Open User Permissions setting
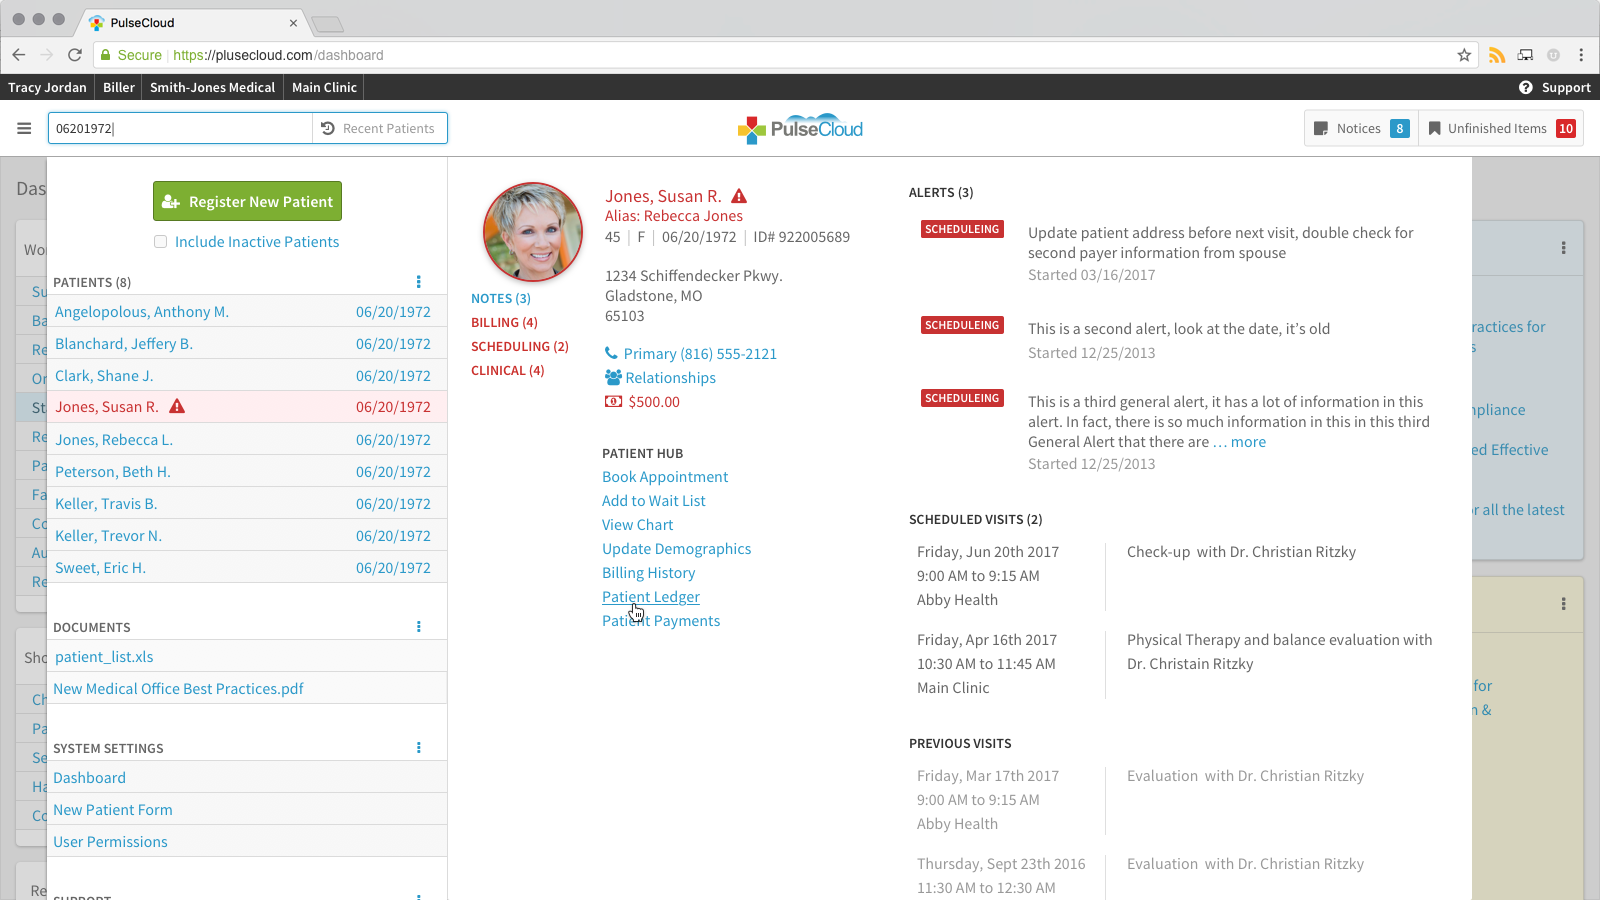The image size is (1600, 900). [x=110, y=842]
